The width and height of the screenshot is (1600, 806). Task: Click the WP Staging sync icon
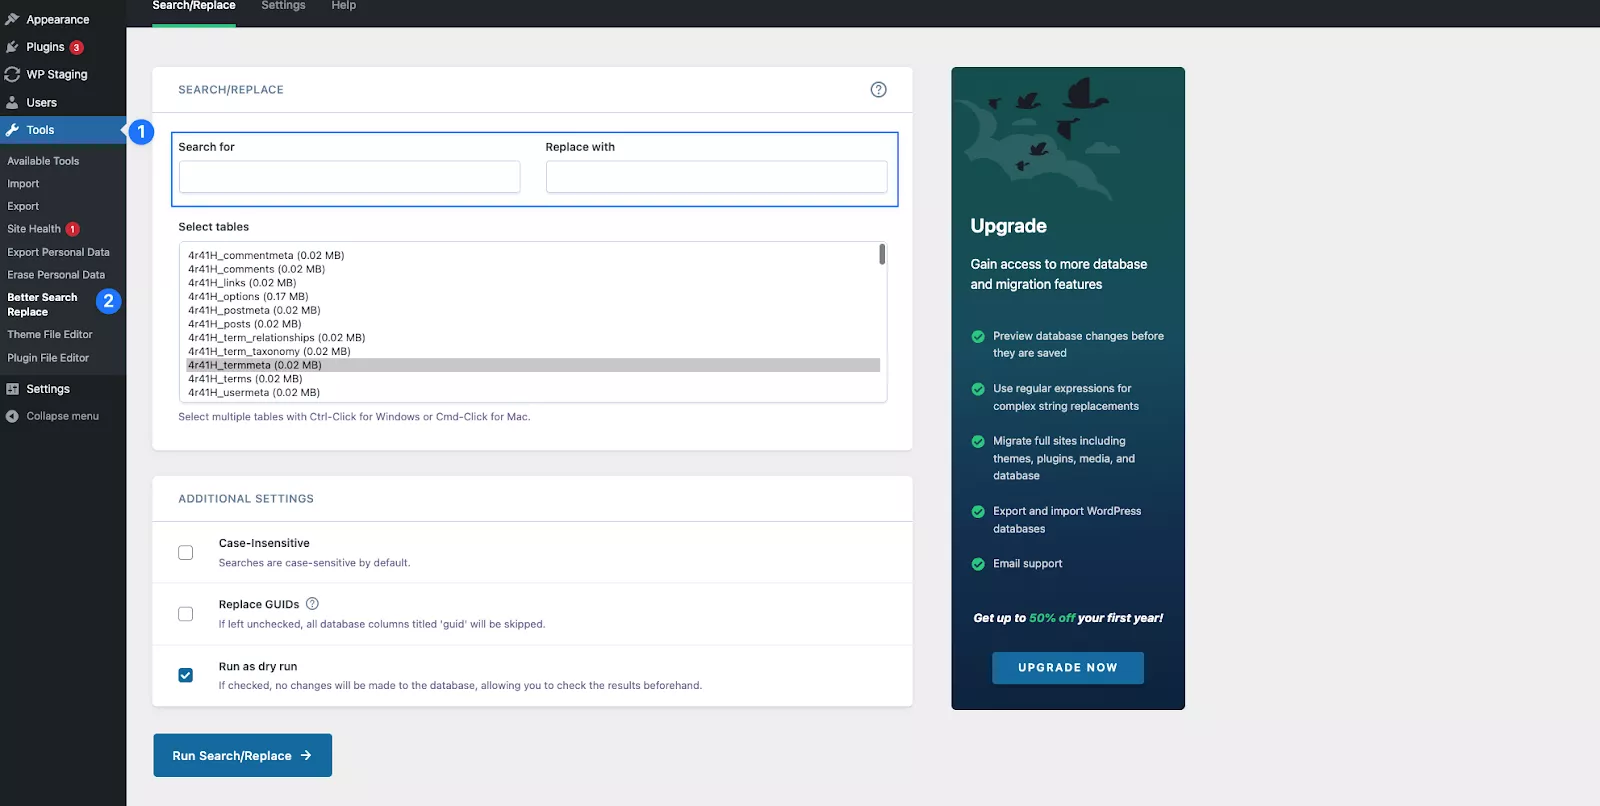12,74
